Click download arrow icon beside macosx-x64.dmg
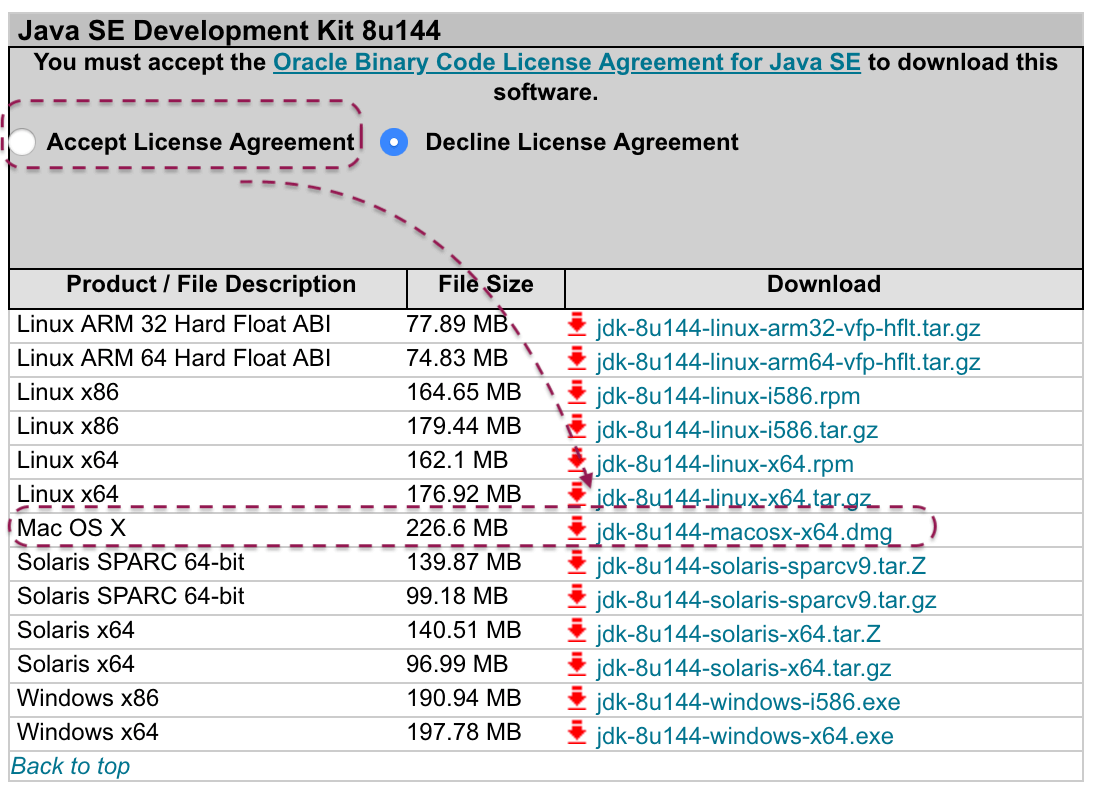The height and width of the screenshot is (788, 1096). (x=577, y=529)
